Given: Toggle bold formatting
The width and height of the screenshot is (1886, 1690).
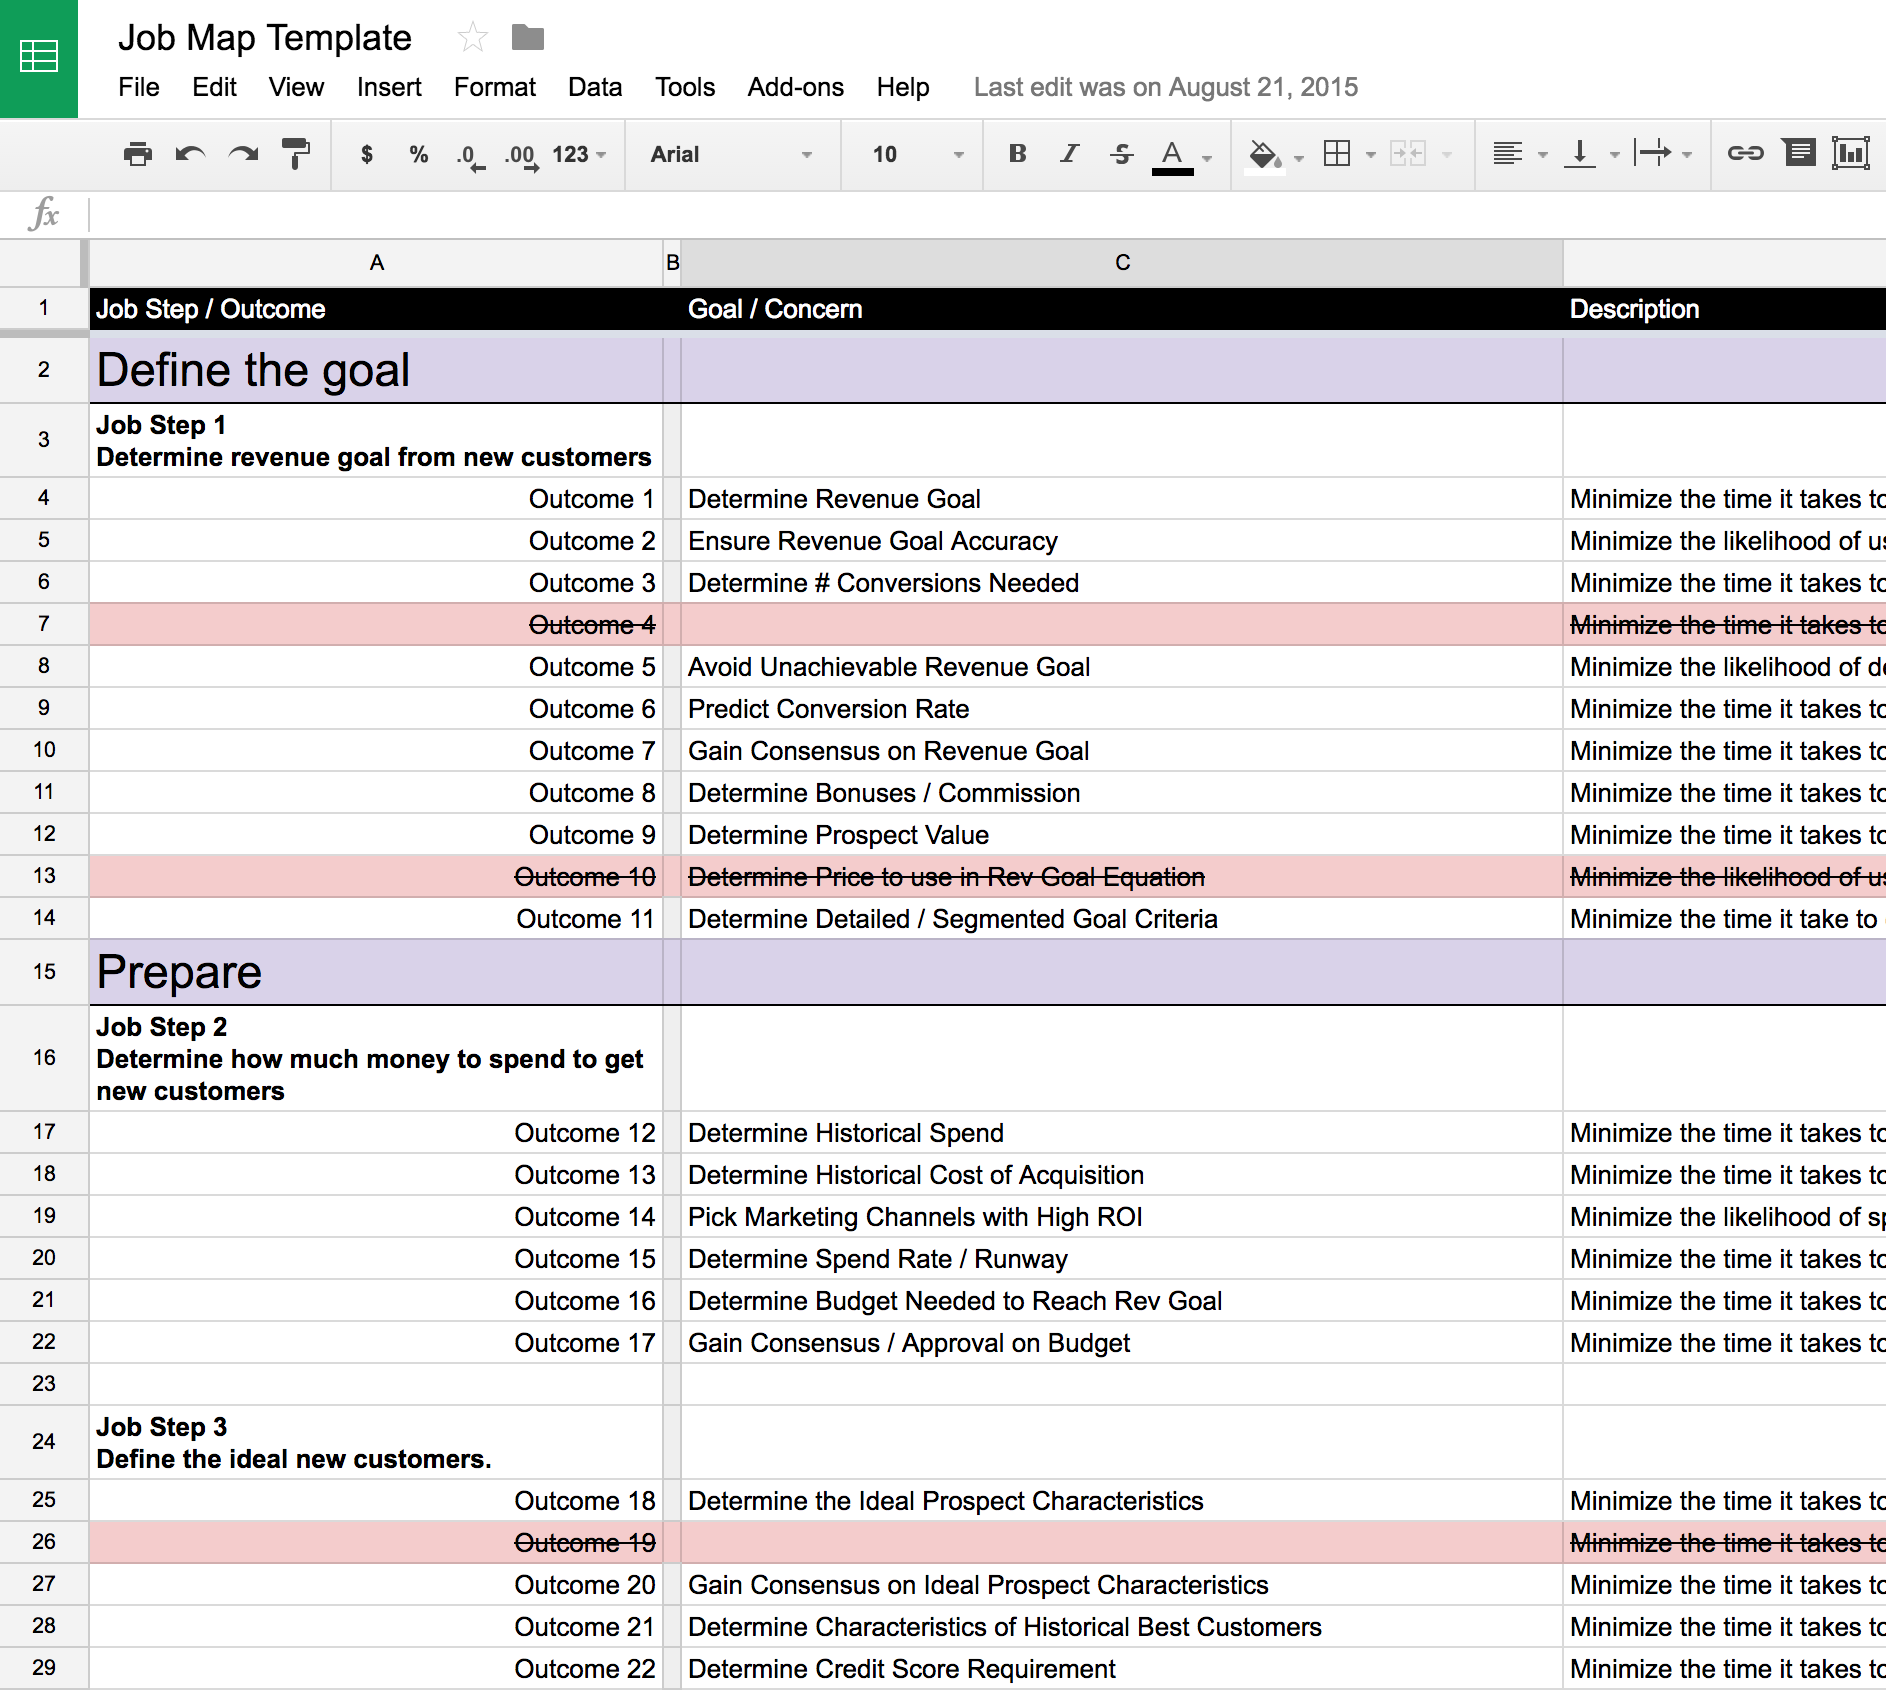Looking at the screenshot, I should point(1017,154).
